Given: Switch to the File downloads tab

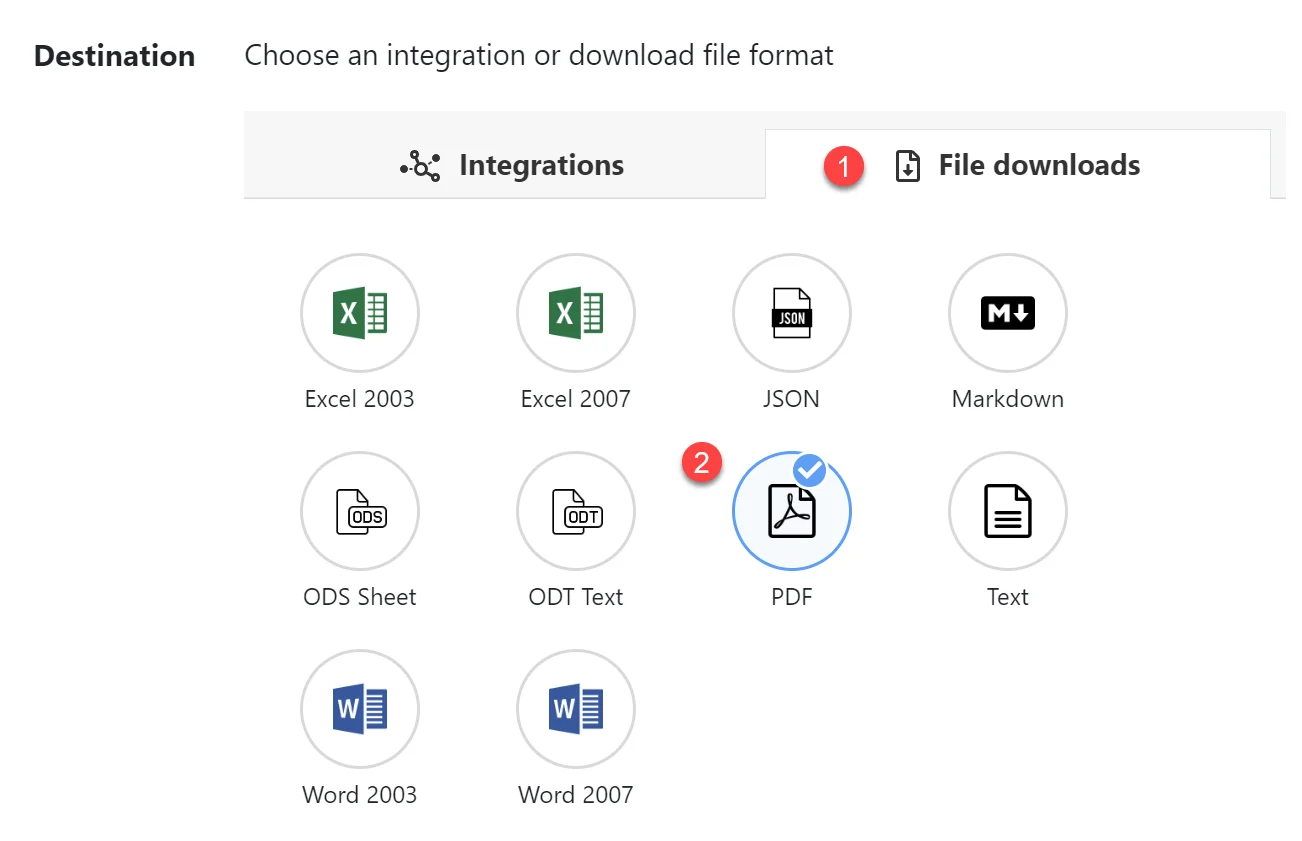Looking at the screenshot, I should (x=1018, y=165).
